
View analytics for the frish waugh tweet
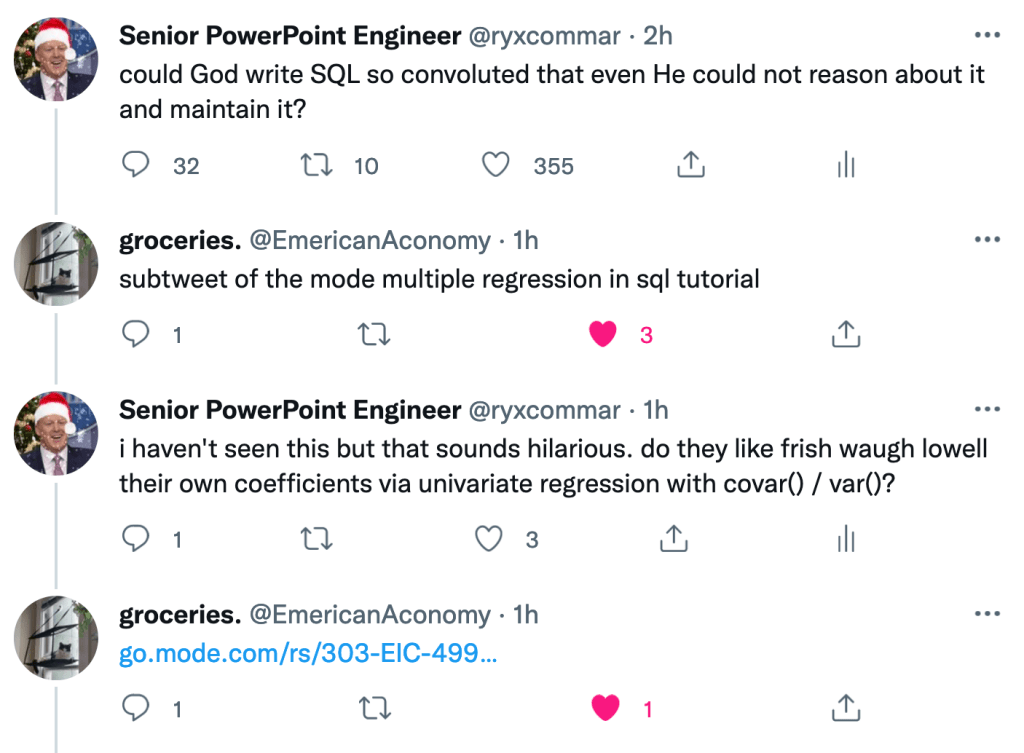(846, 540)
